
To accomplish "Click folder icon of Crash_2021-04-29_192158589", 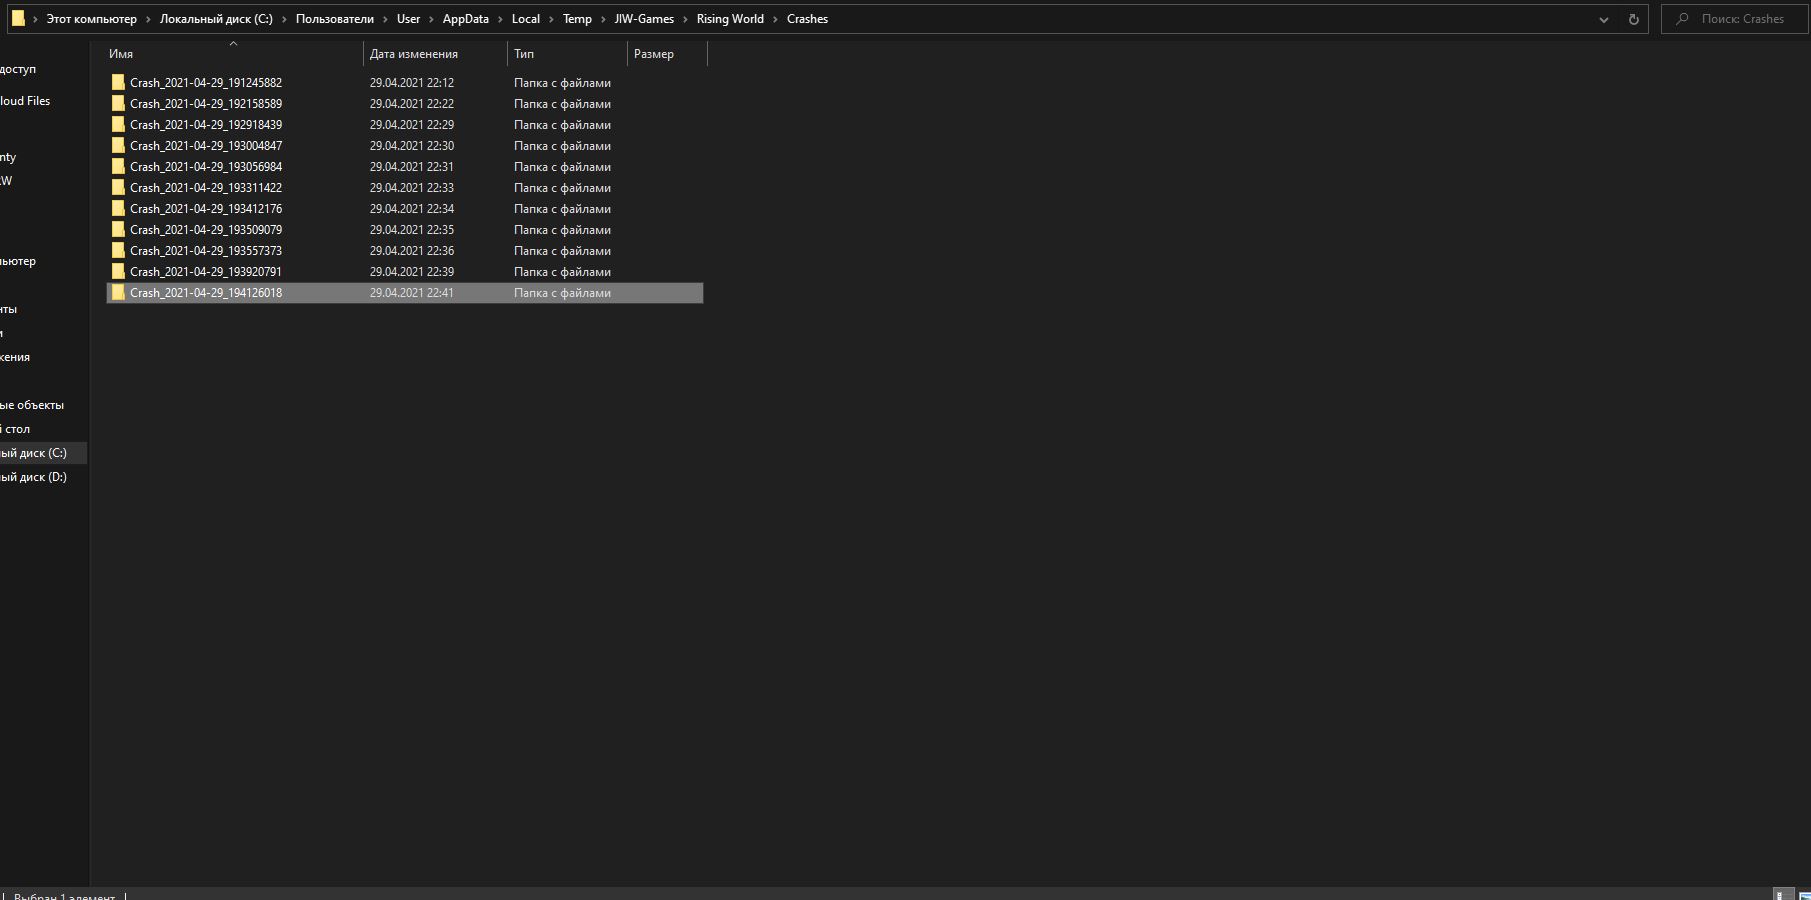I will point(118,104).
